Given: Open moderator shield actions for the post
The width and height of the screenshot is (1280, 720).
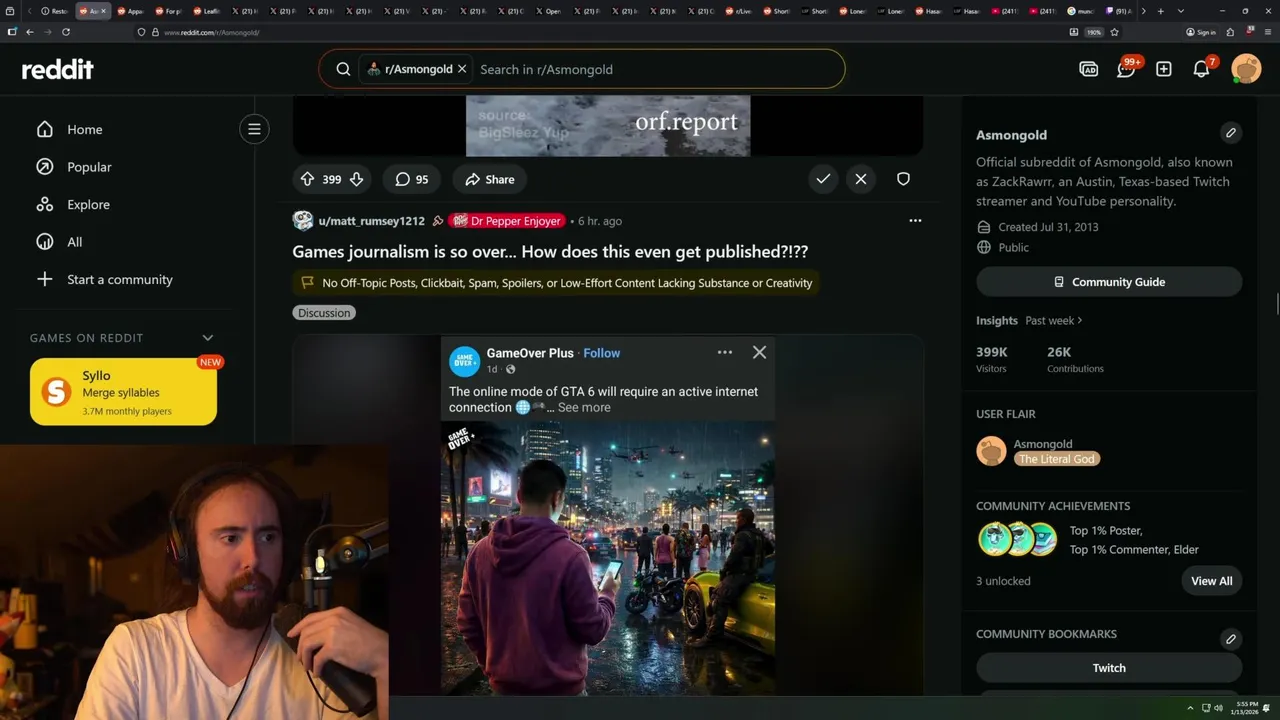Looking at the screenshot, I should 903,179.
